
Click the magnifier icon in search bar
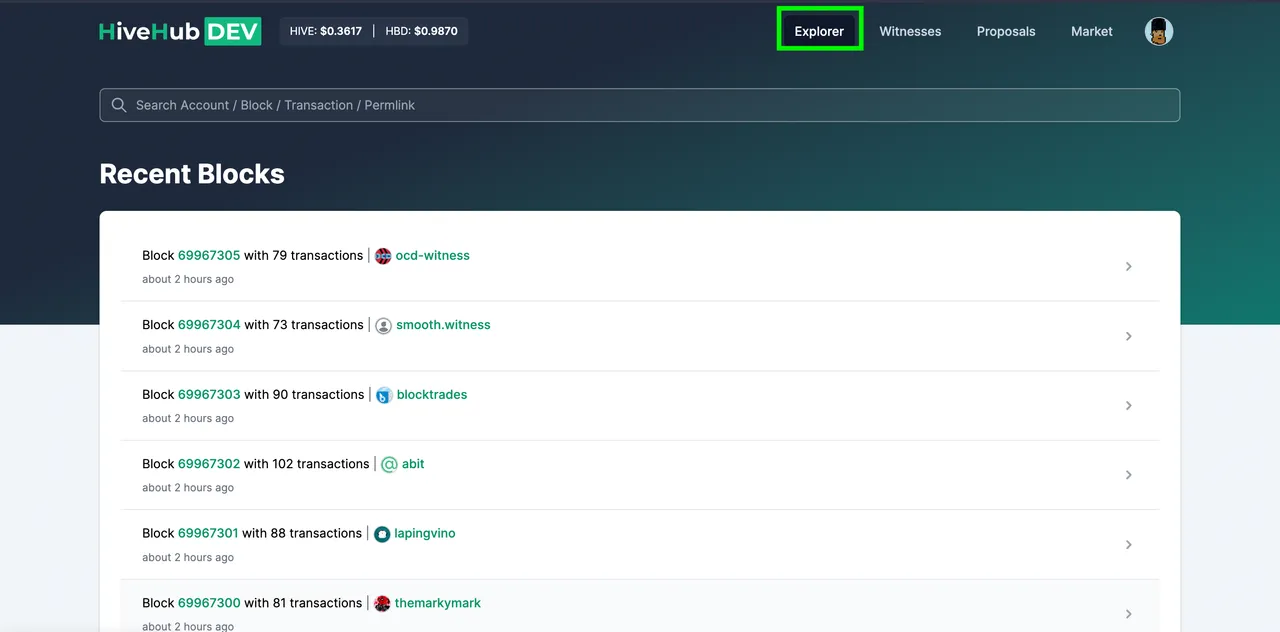click(x=119, y=105)
